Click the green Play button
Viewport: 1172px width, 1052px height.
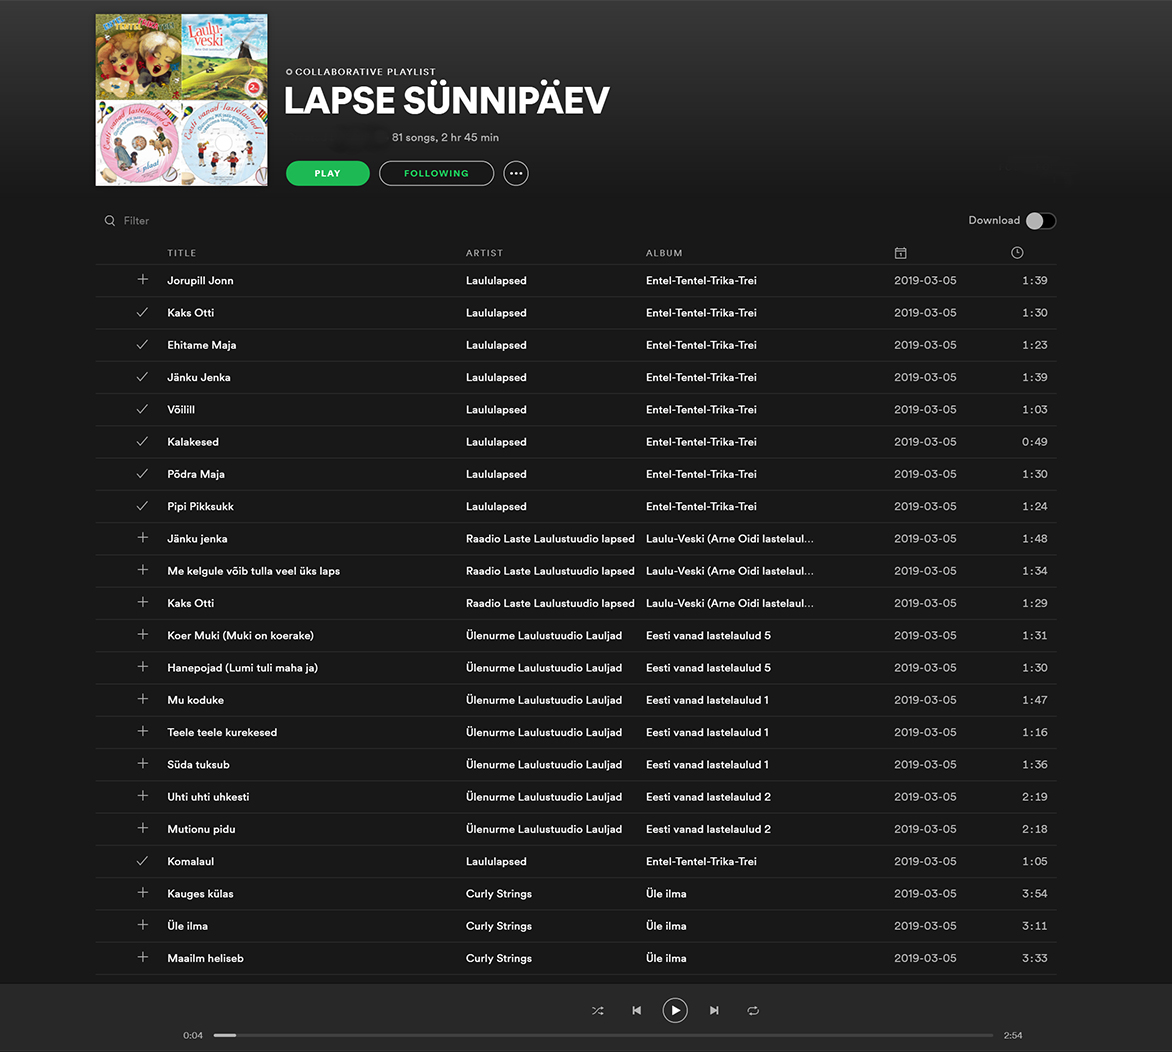point(327,173)
